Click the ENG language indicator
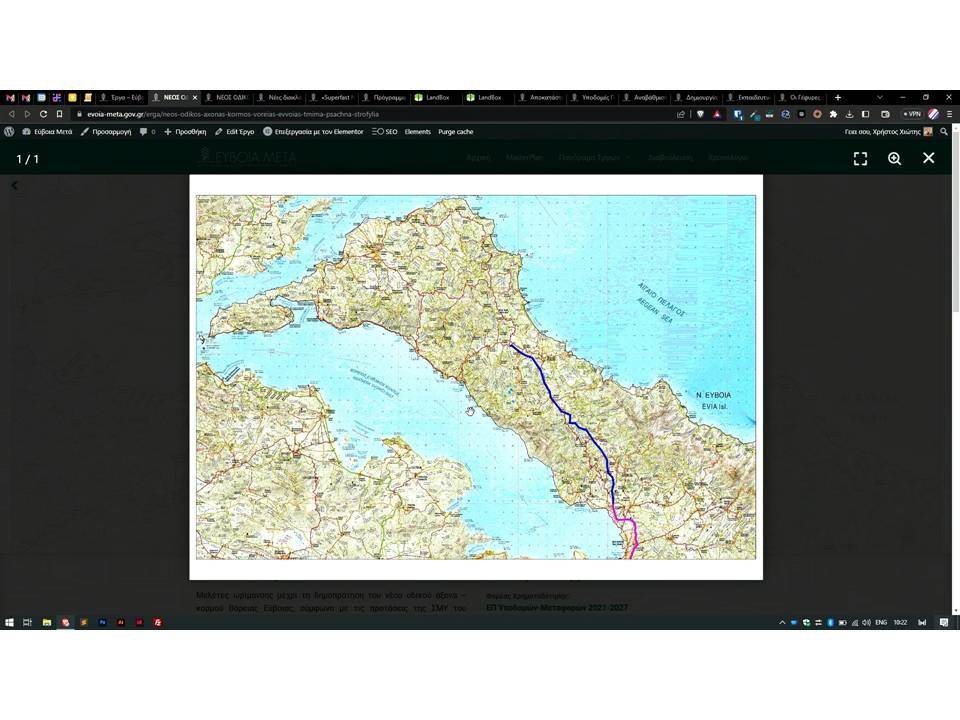Viewport: 960px width, 720px height. click(881, 623)
